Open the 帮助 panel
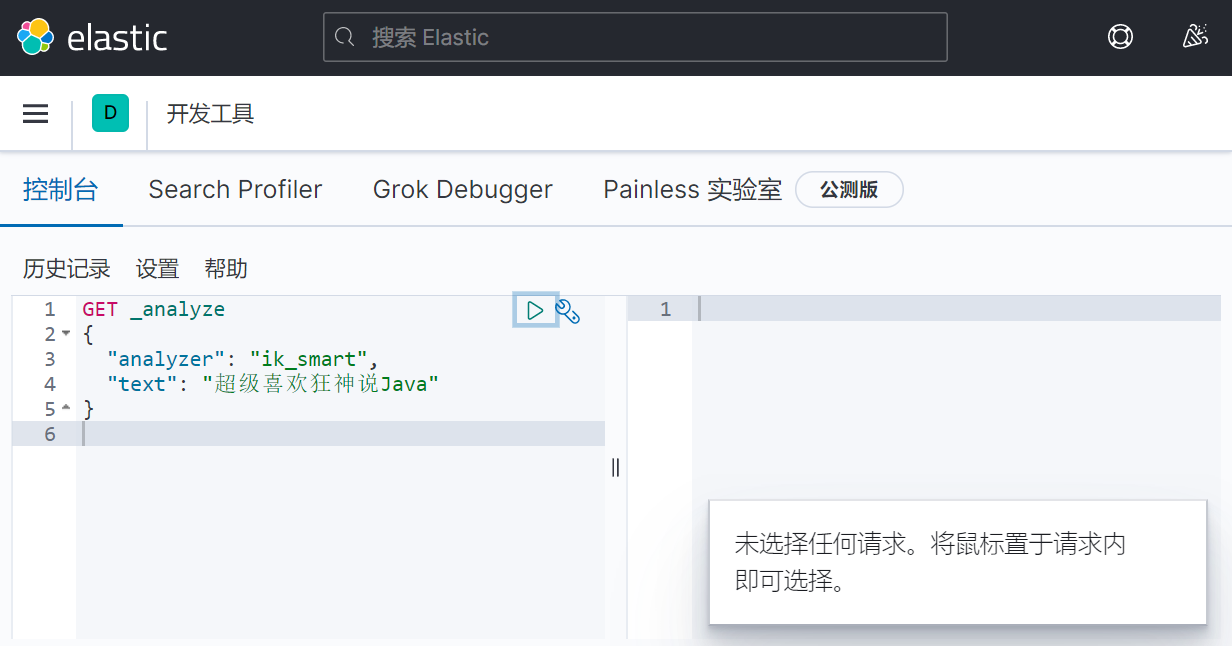 (226, 269)
